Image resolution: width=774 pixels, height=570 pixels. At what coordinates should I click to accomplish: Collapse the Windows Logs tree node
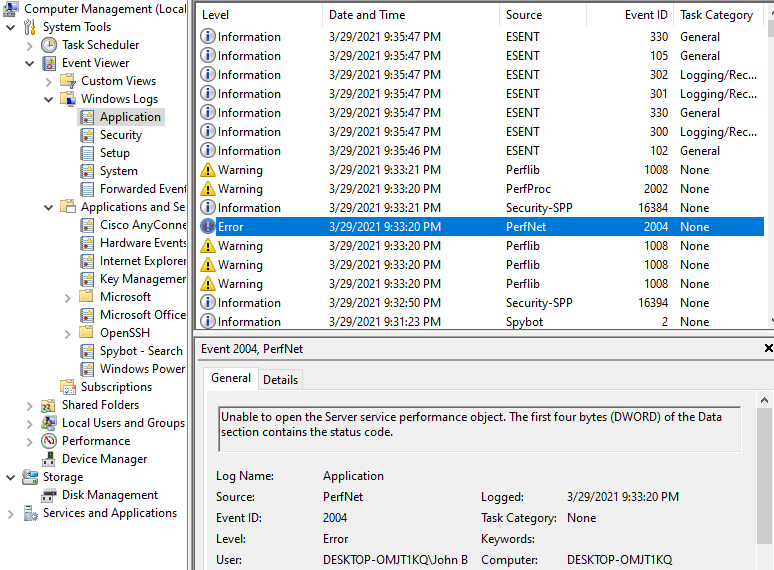(48, 99)
